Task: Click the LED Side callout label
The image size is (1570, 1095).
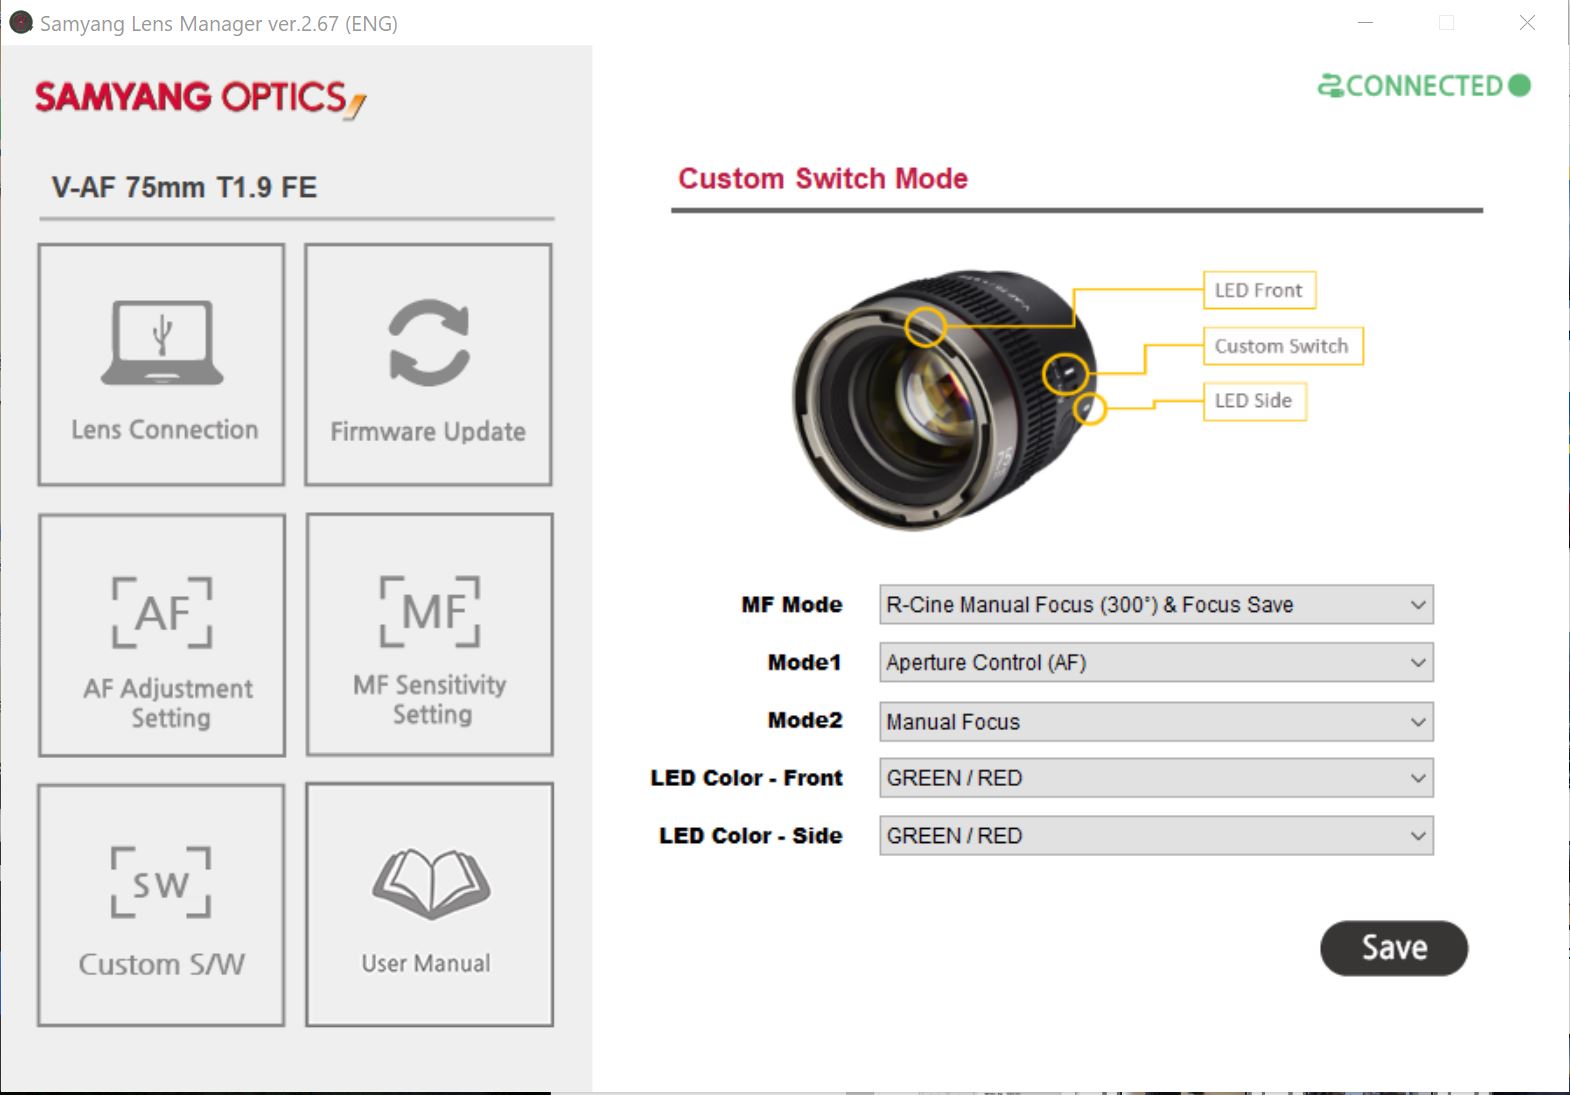Action: coord(1253,401)
